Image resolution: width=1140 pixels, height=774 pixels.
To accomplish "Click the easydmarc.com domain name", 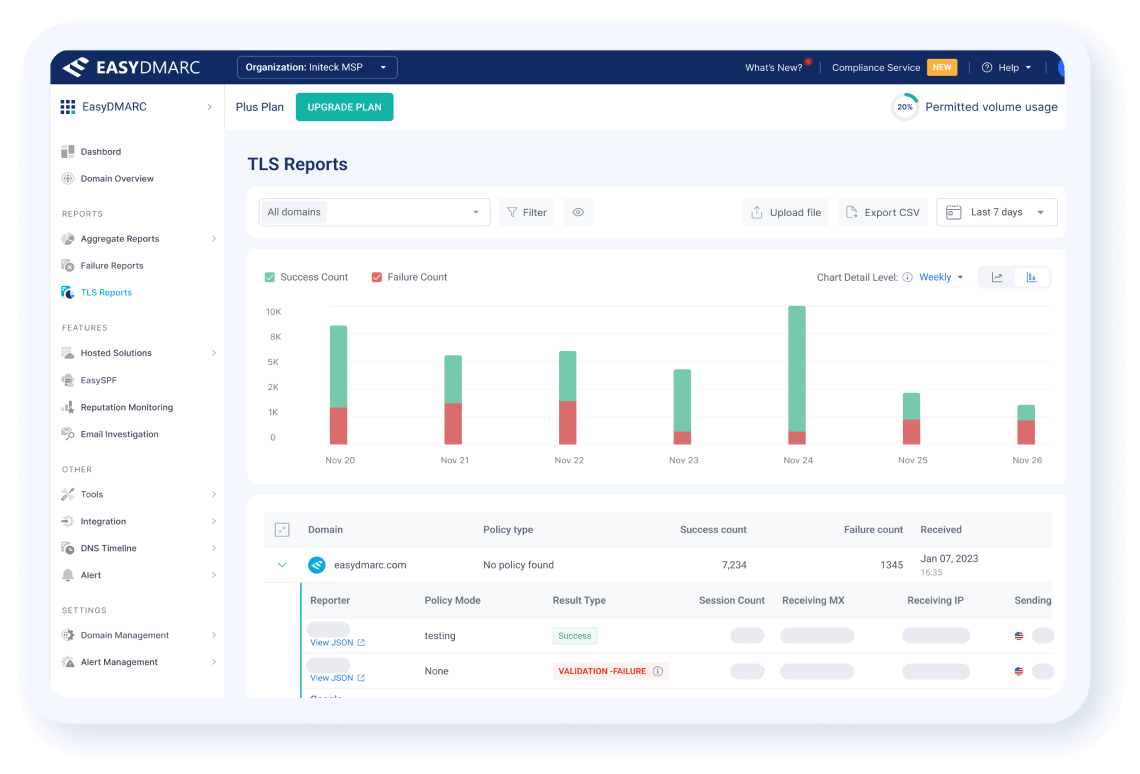I will [370, 565].
